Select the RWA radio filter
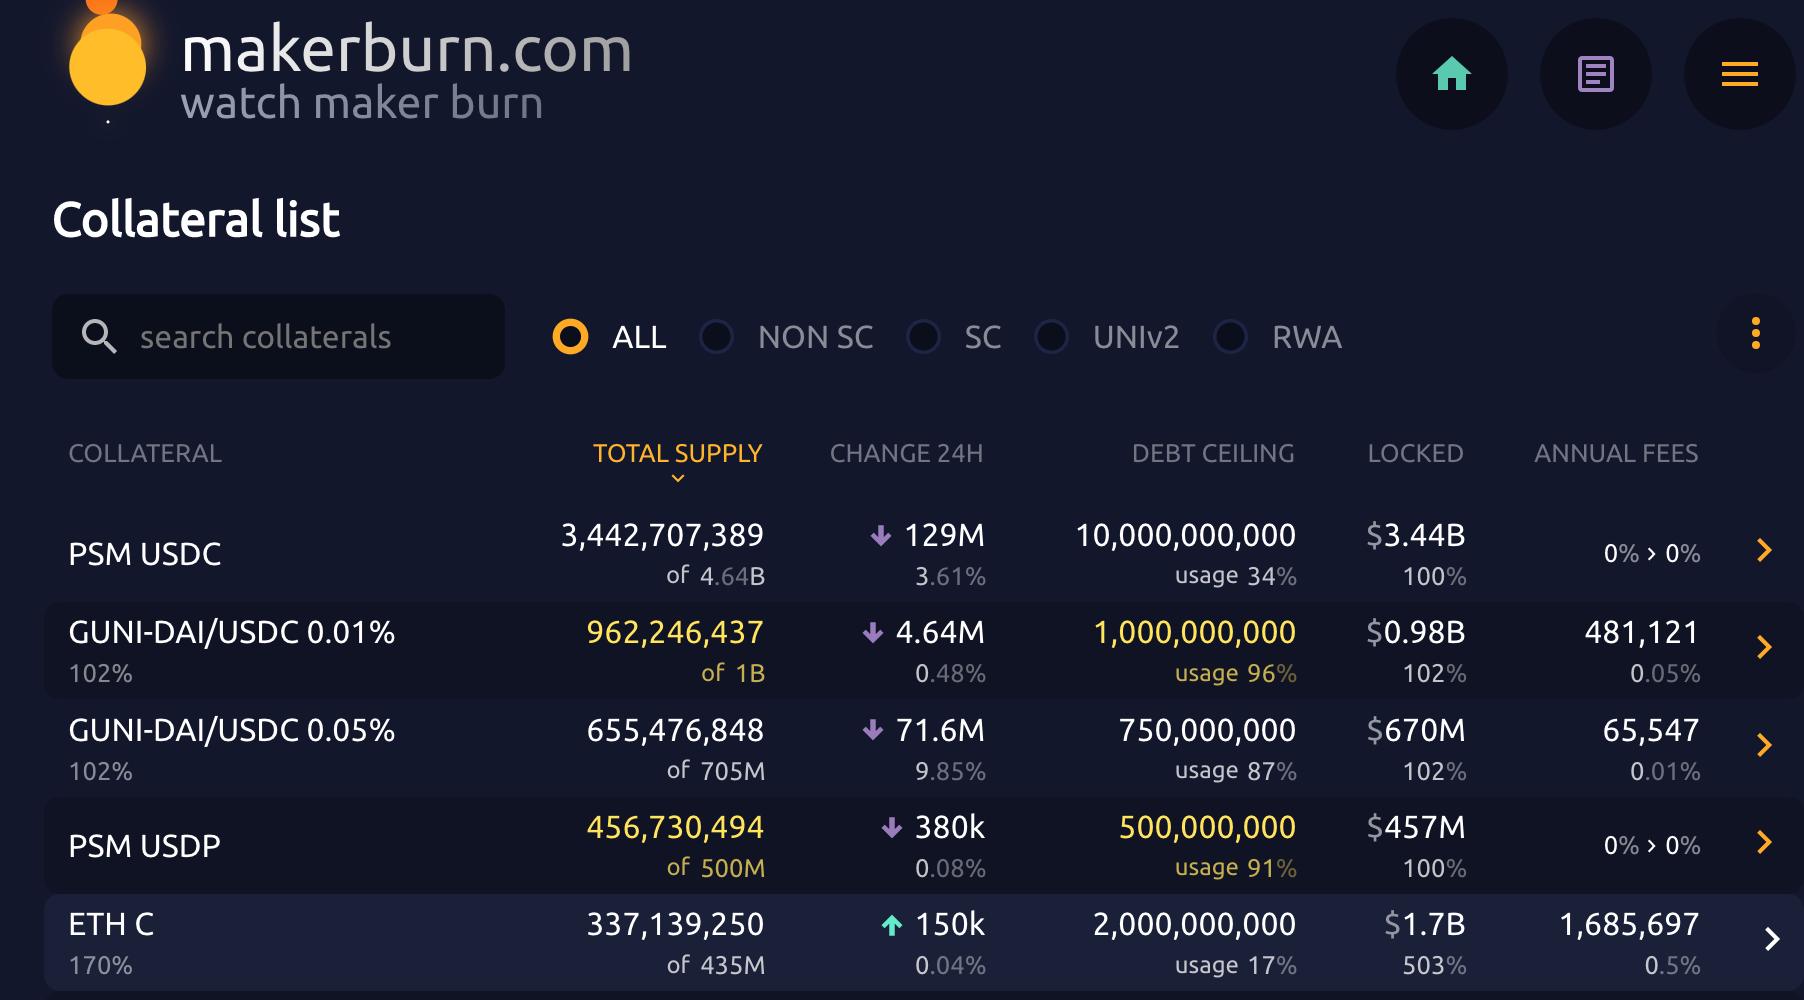The image size is (1804, 1000). click(x=1230, y=337)
